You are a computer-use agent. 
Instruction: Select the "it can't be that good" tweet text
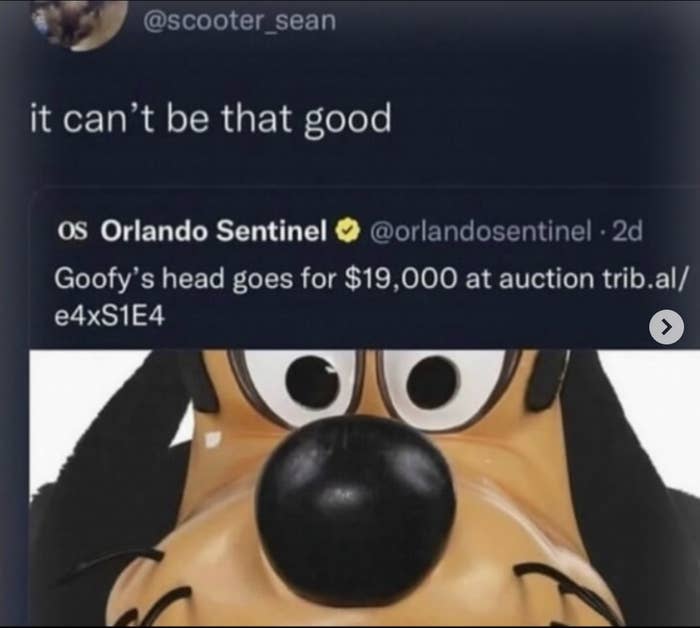[211, 118]
